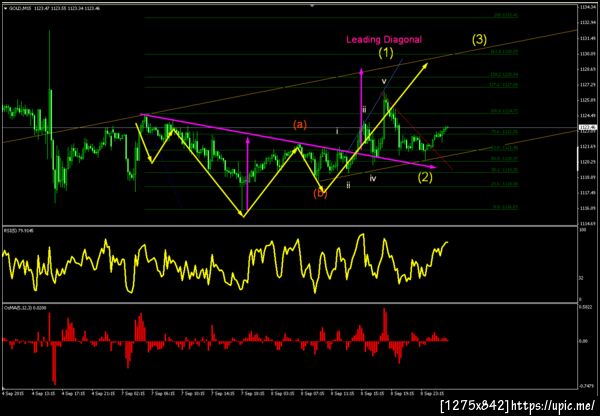Click the 1127.29 value on the price scale
The image size is (600, 416).
pos(587,85)
